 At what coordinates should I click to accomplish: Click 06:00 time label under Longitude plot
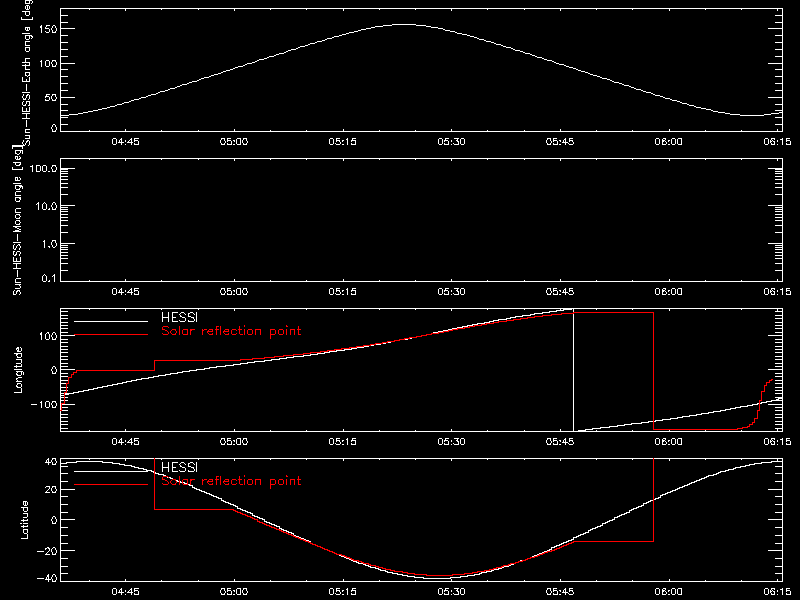click(x=669, y=441)
